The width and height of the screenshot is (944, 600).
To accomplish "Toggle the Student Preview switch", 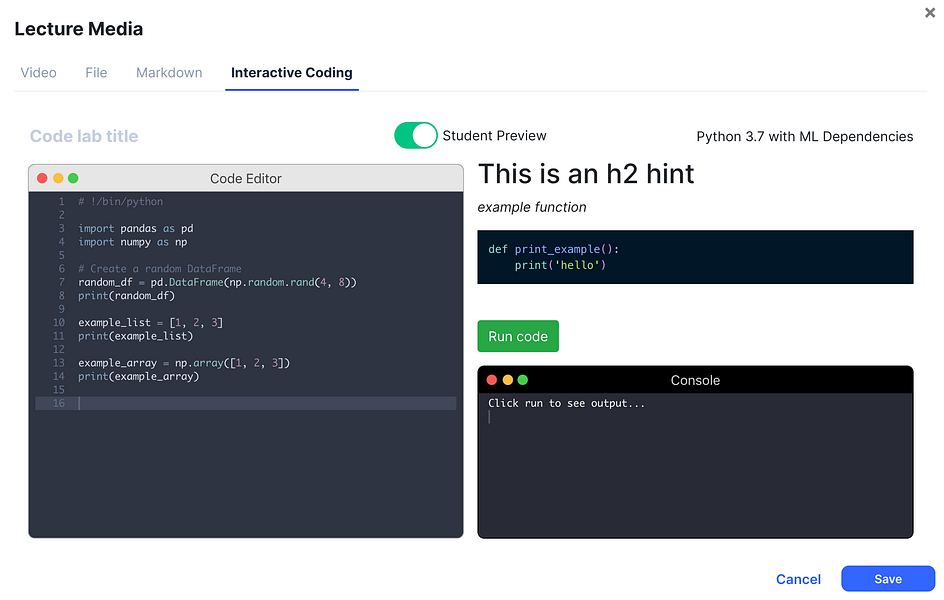I will (x=415, y=135).
